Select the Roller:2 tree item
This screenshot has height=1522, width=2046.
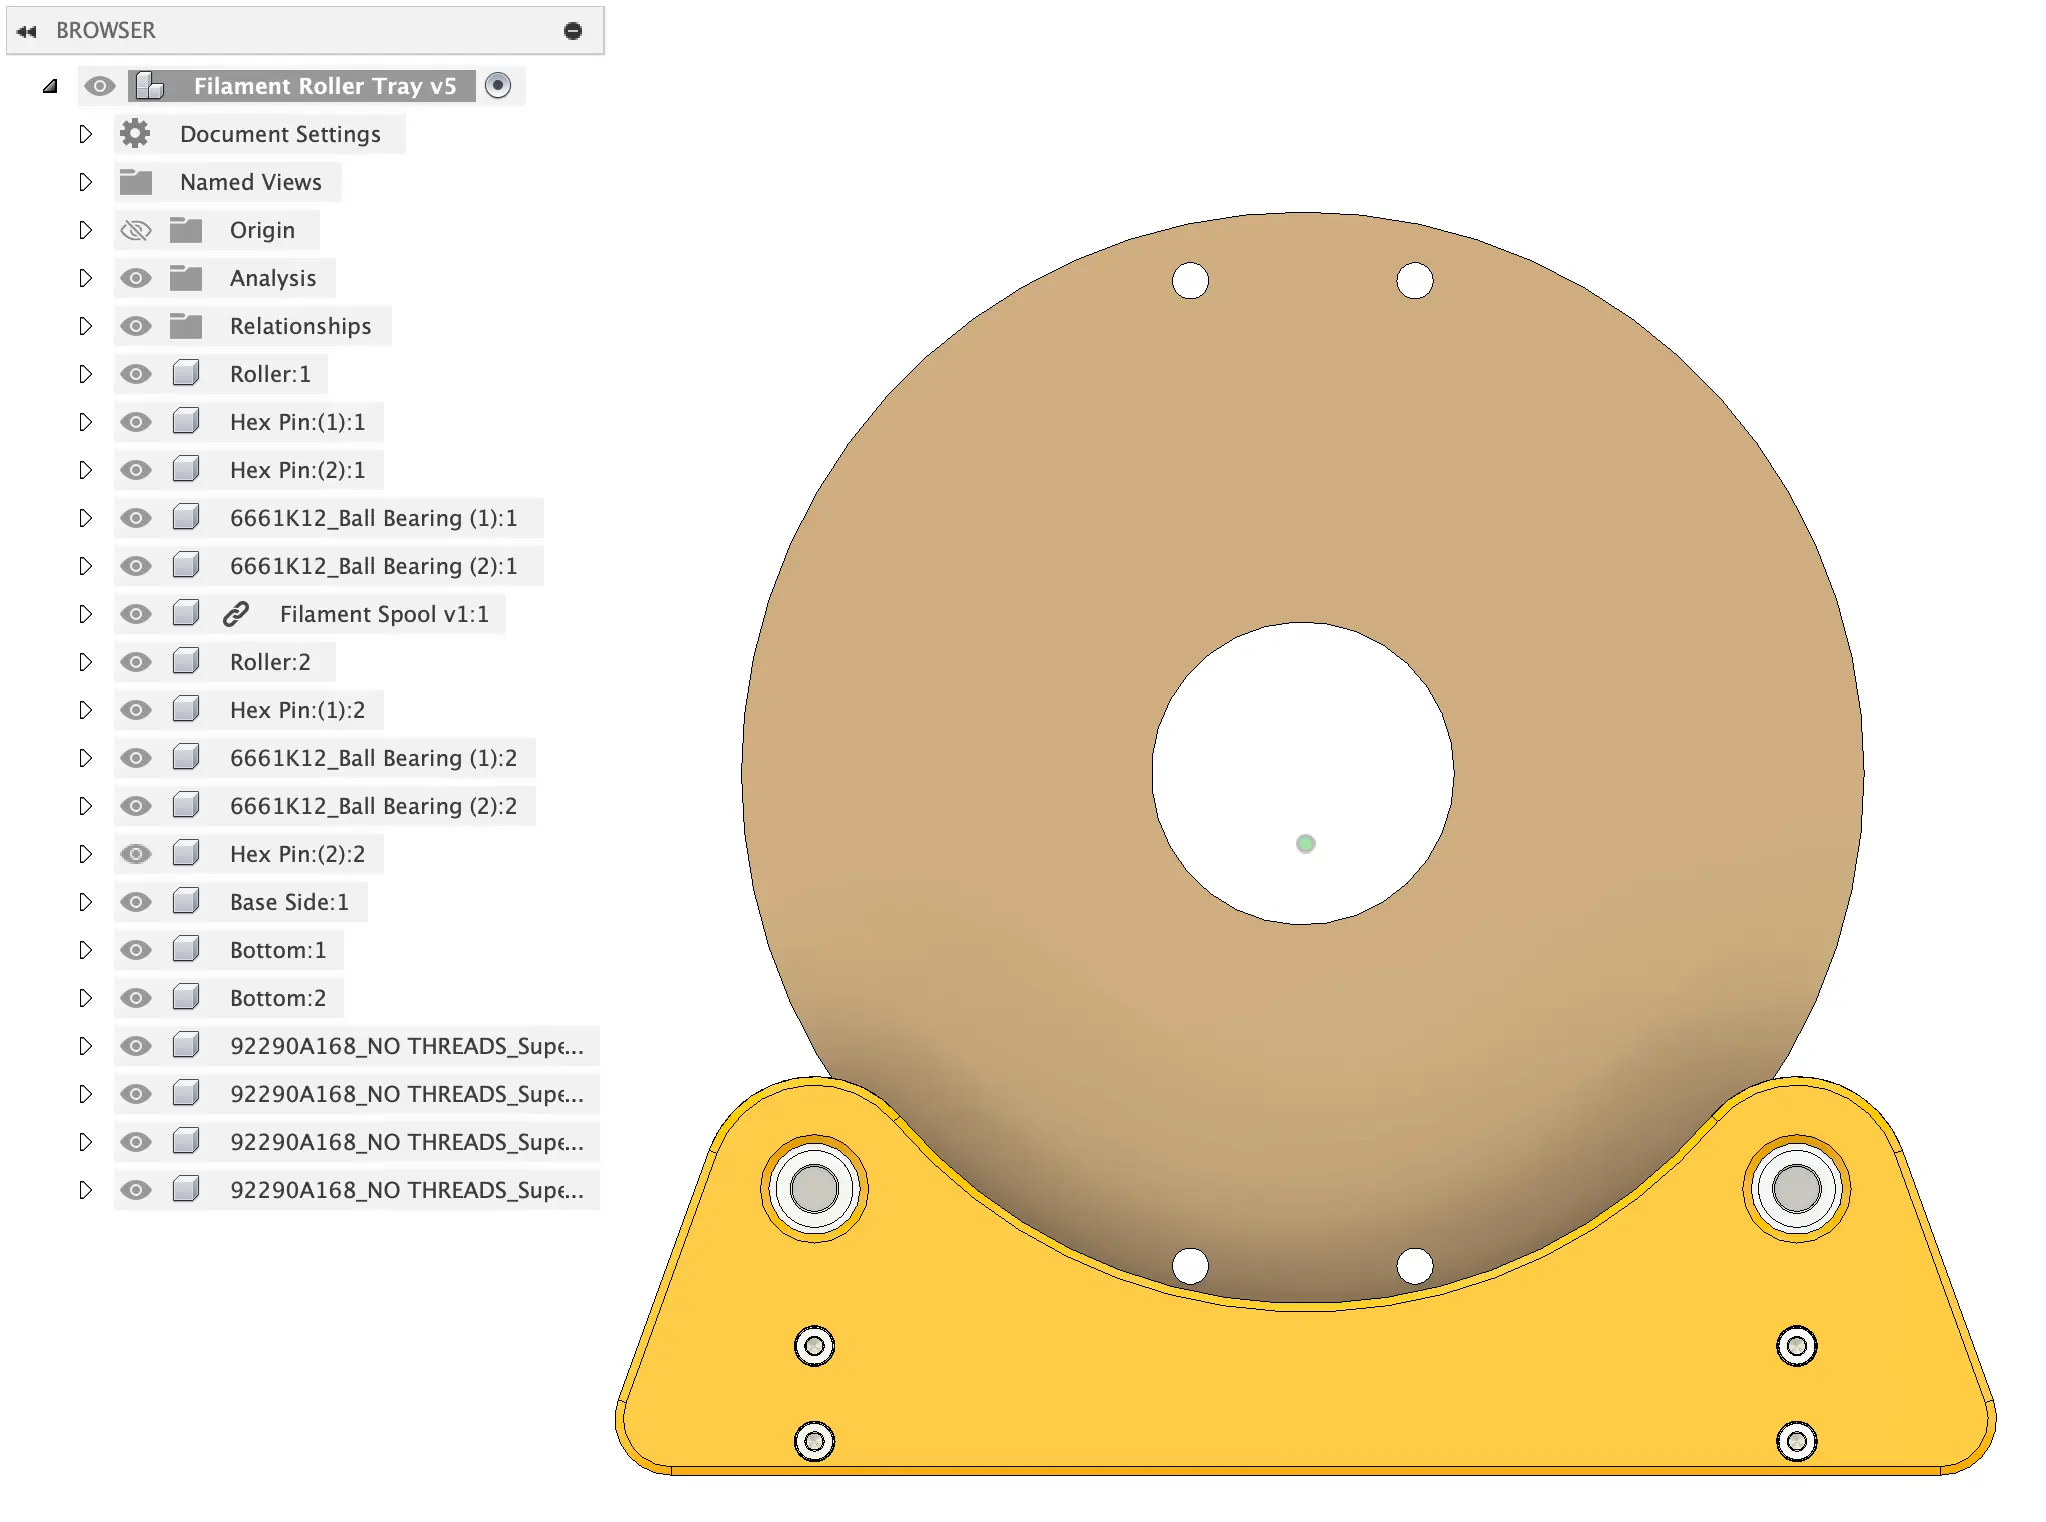pos(270,662)
